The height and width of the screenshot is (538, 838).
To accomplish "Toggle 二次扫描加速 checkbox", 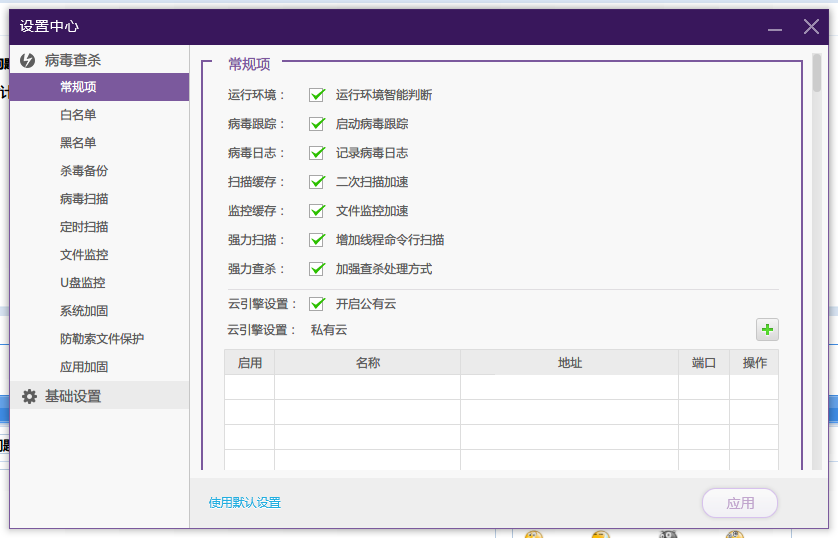I will point(317,182).
